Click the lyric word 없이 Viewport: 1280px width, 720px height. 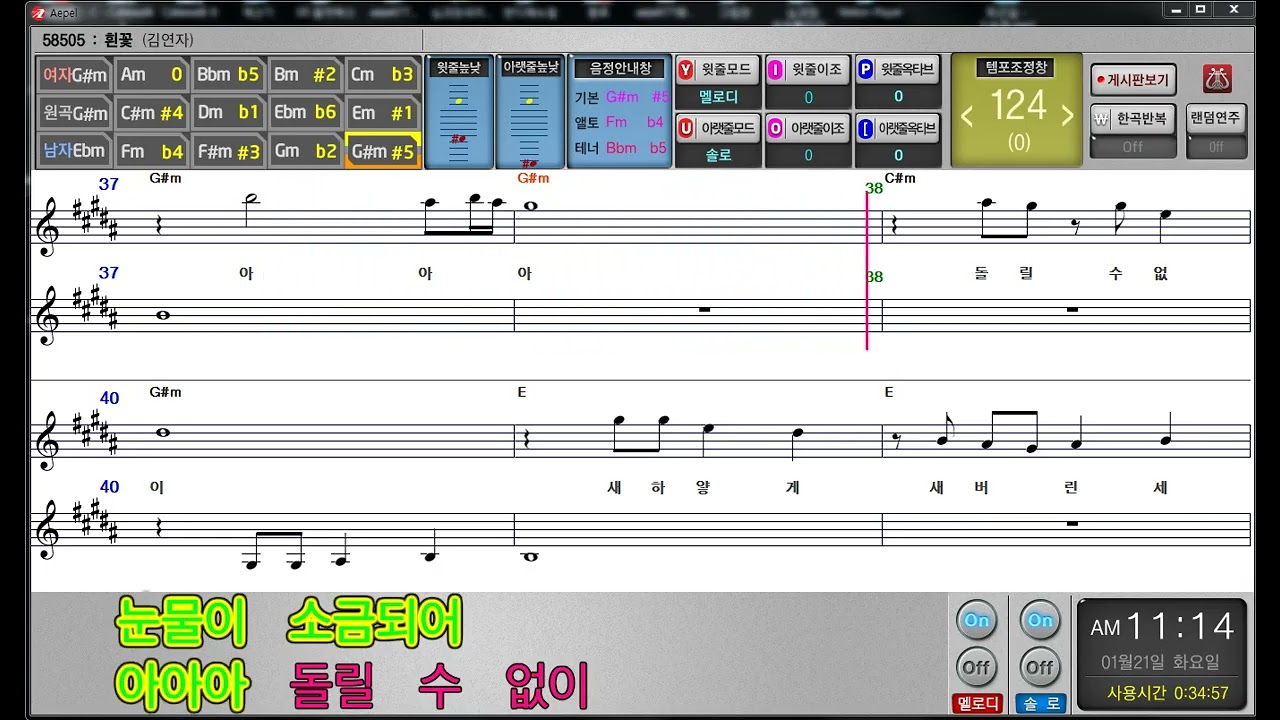tap(547, 686)
